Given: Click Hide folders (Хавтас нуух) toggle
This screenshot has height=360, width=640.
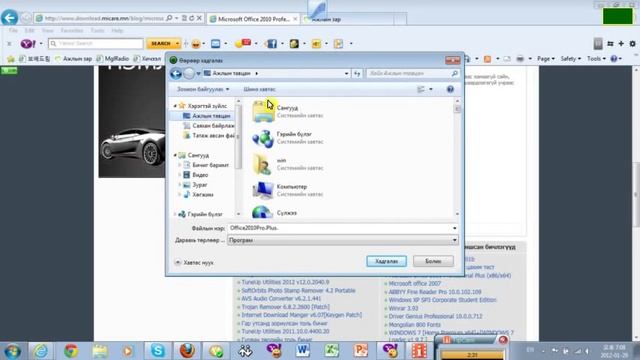Looking at the screenshot, I should pos(194,262).
